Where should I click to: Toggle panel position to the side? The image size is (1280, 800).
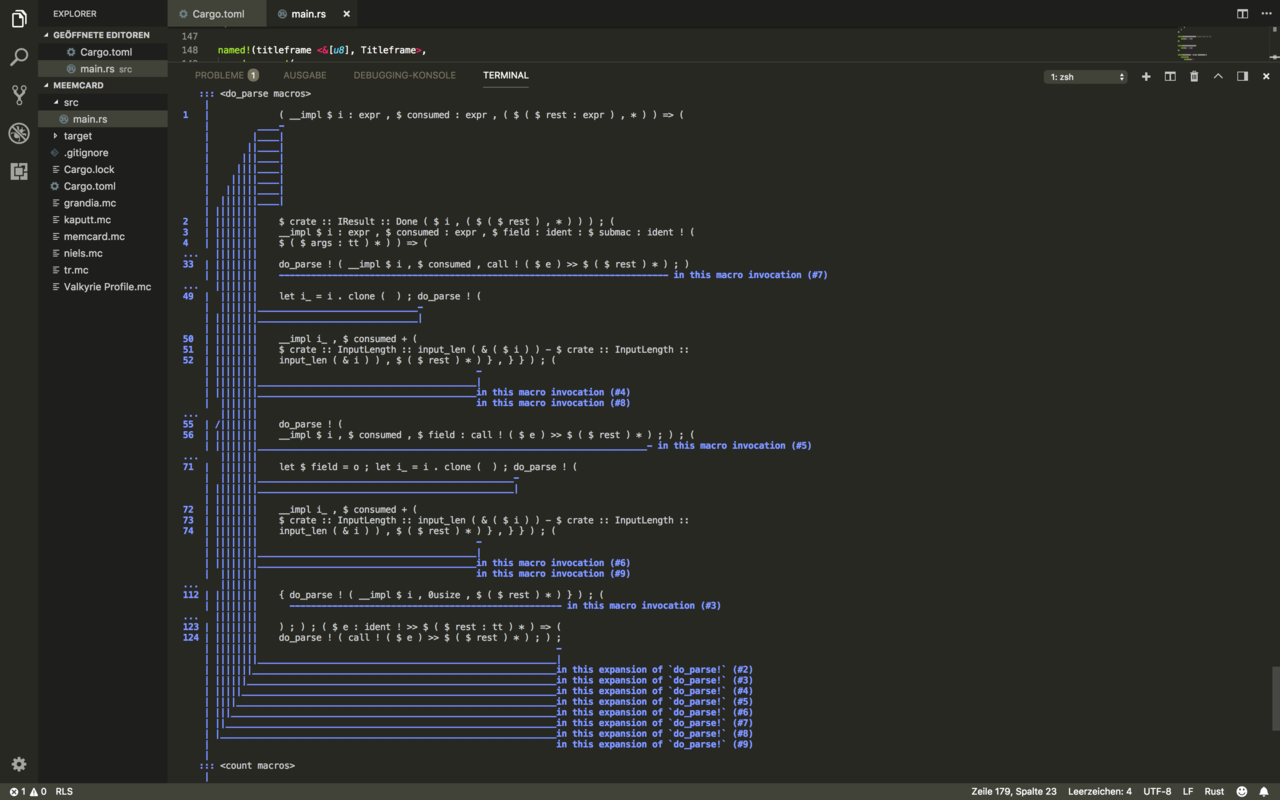click(x=1242, y=76)
